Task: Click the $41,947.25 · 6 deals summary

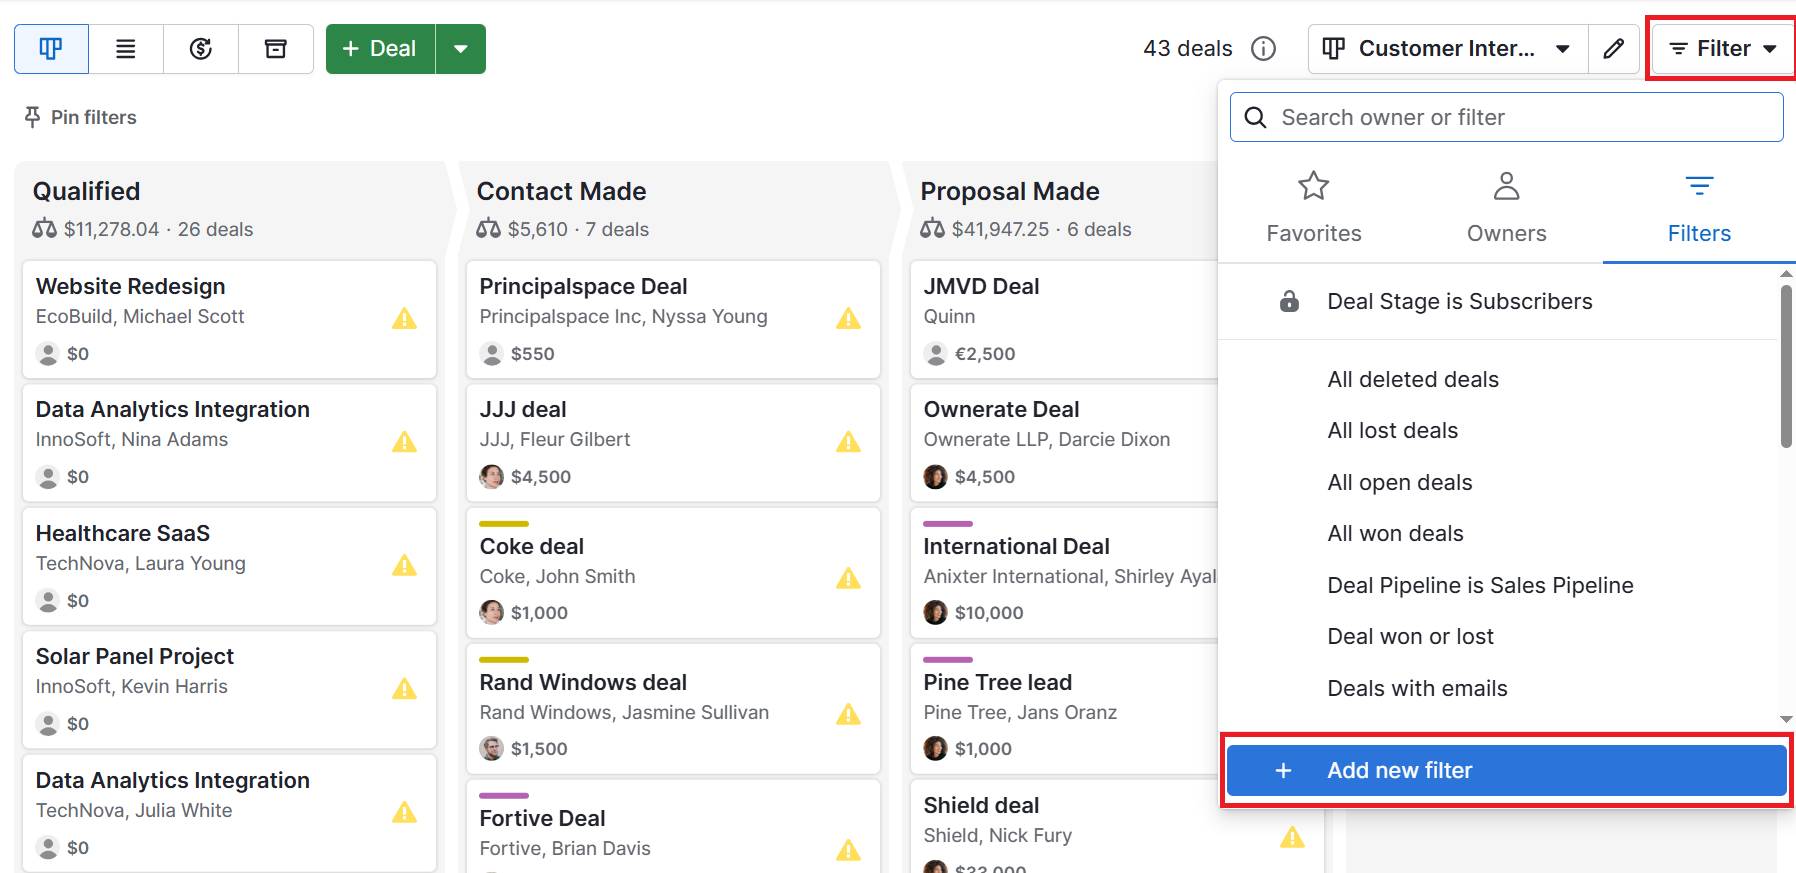Action: [1041, 229]
